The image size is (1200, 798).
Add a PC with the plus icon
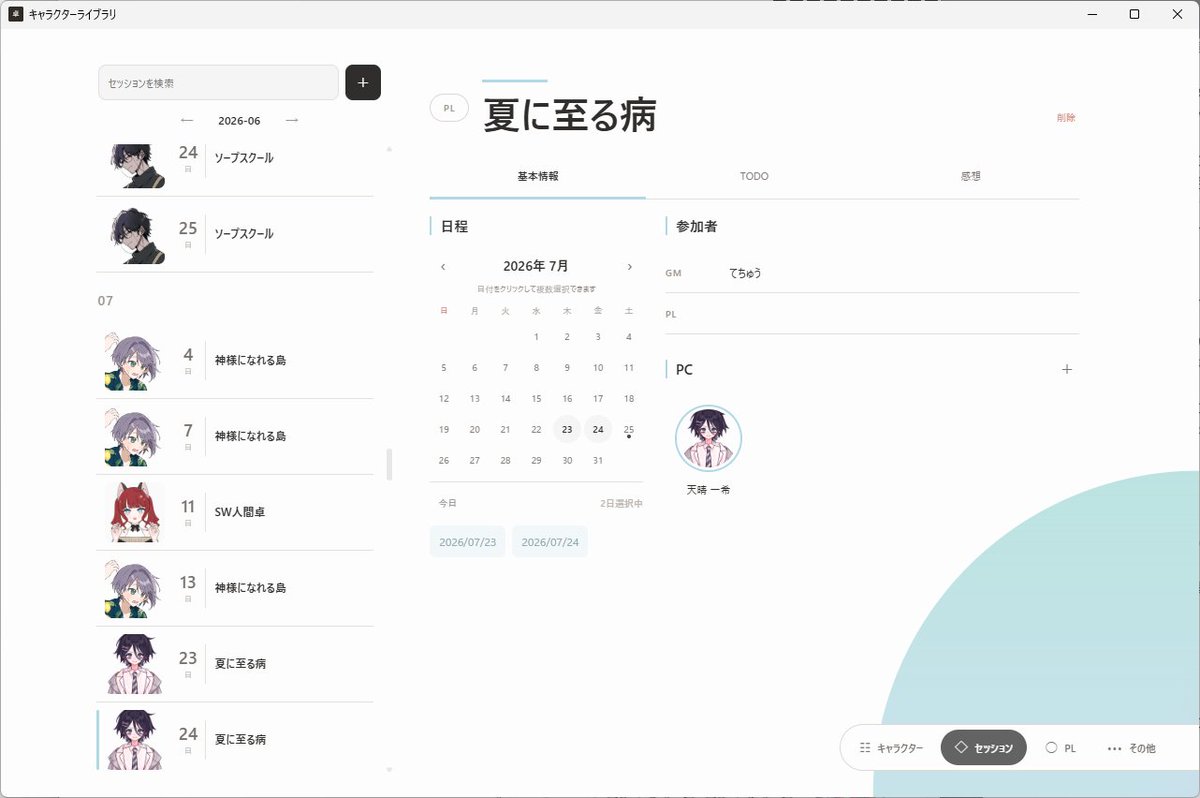(1067, 369)
